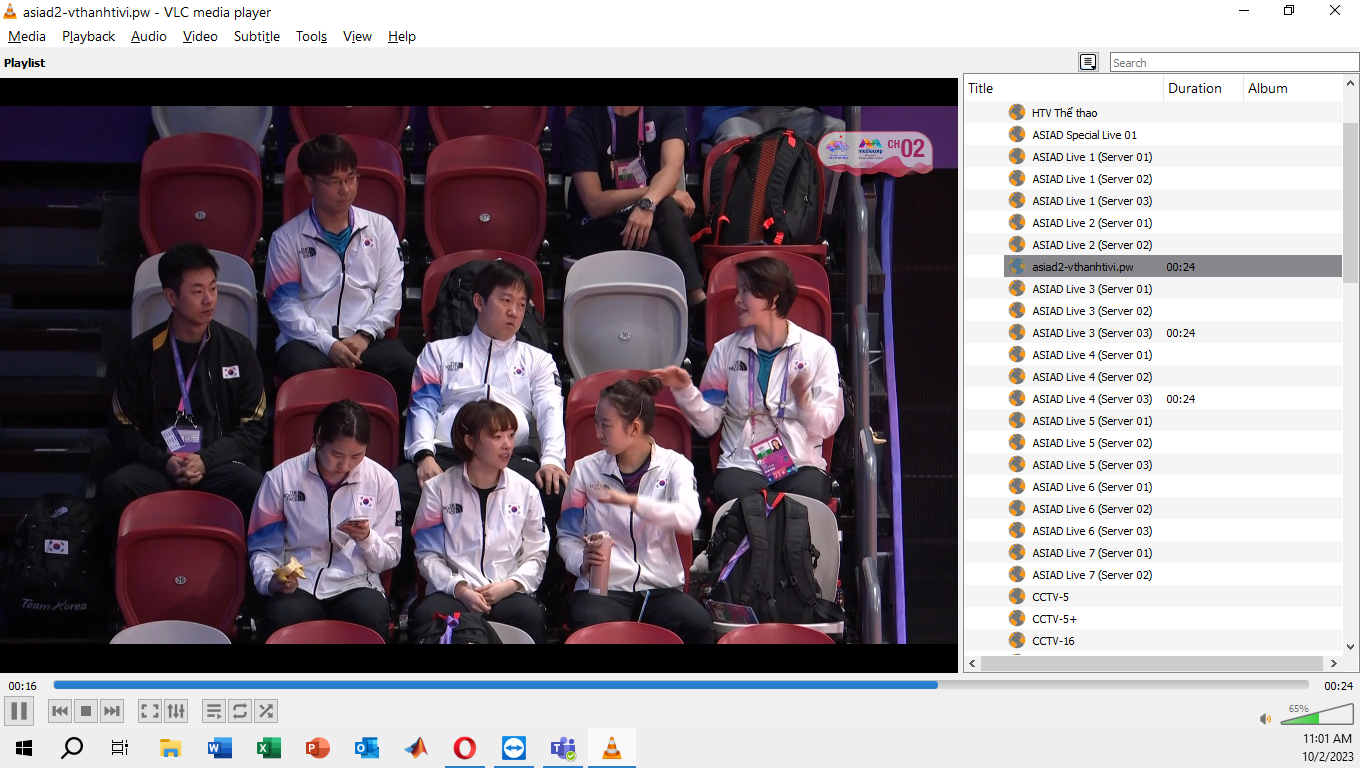Select ASIAD Live 7 (Server 02)
Image resolution: width=1360 pixels, height=768 pixels.
(x=1092, y=575)
